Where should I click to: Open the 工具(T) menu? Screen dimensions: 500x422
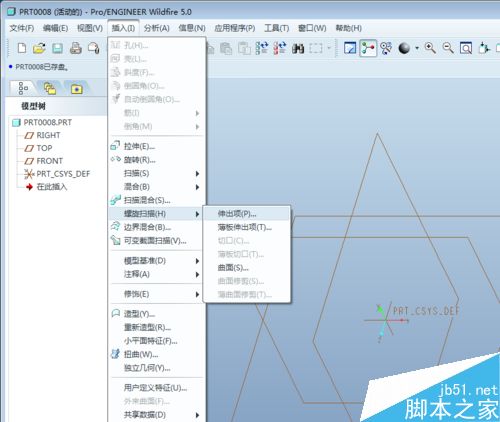tap(276, 28)
